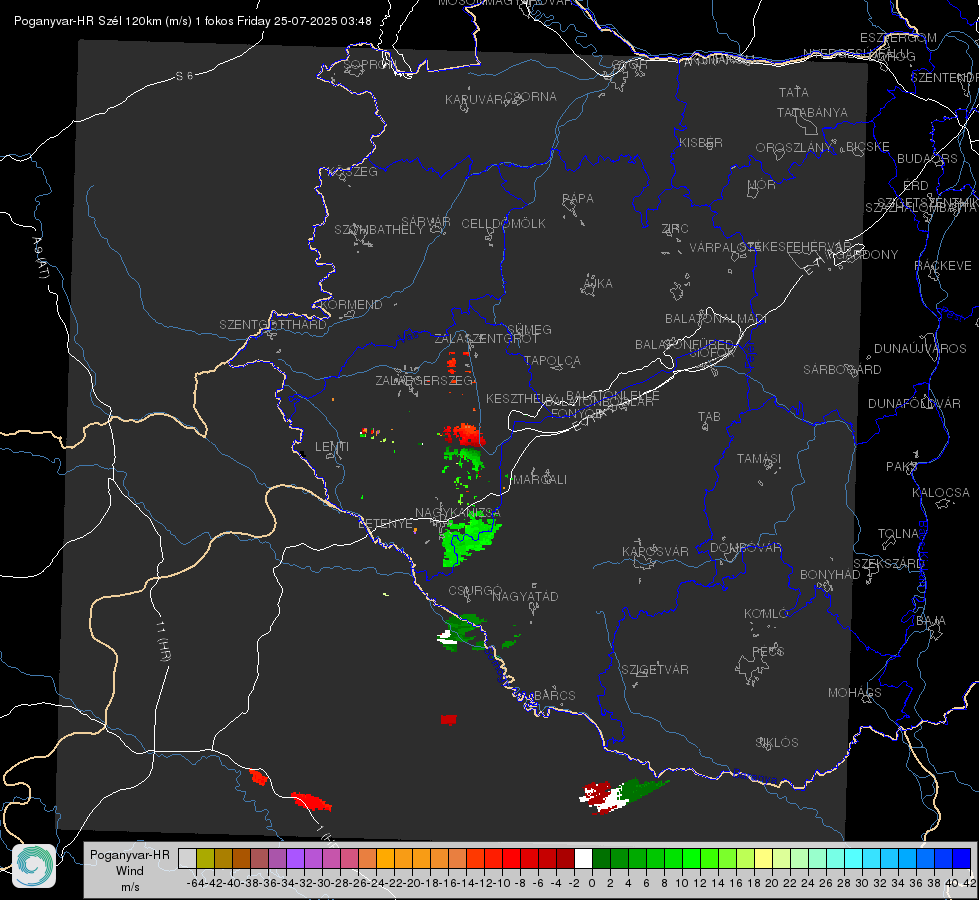Screen dimensions: 979x900
Task: Click the AJKA city label
Action: tap(598, 284)
